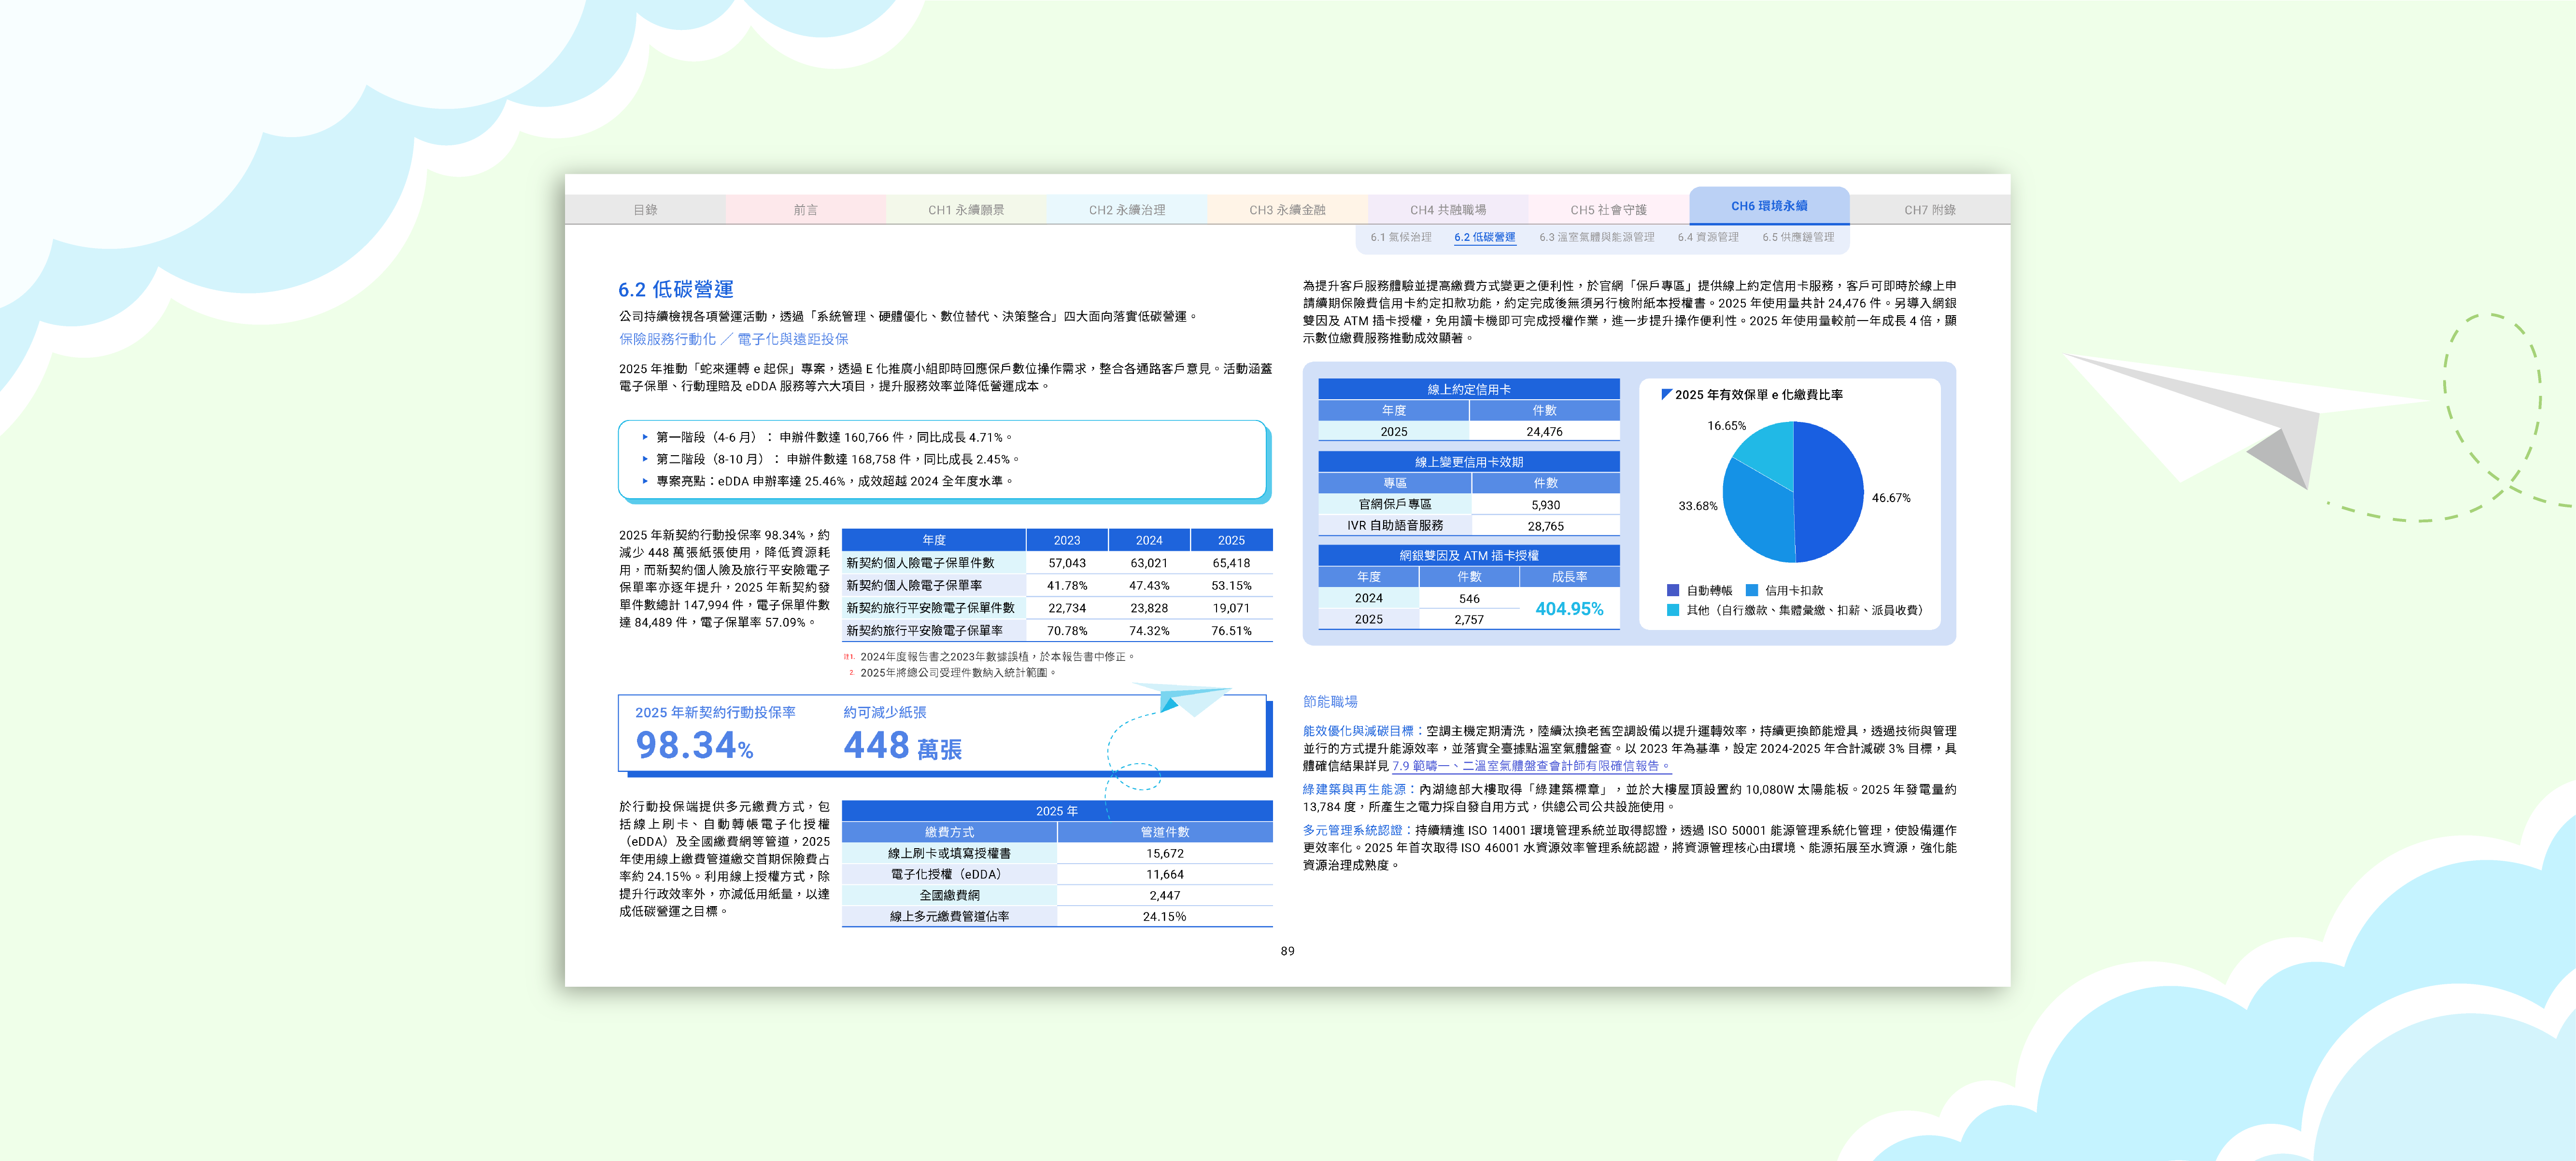Click the 28,765 table cell

point(1545,526)
